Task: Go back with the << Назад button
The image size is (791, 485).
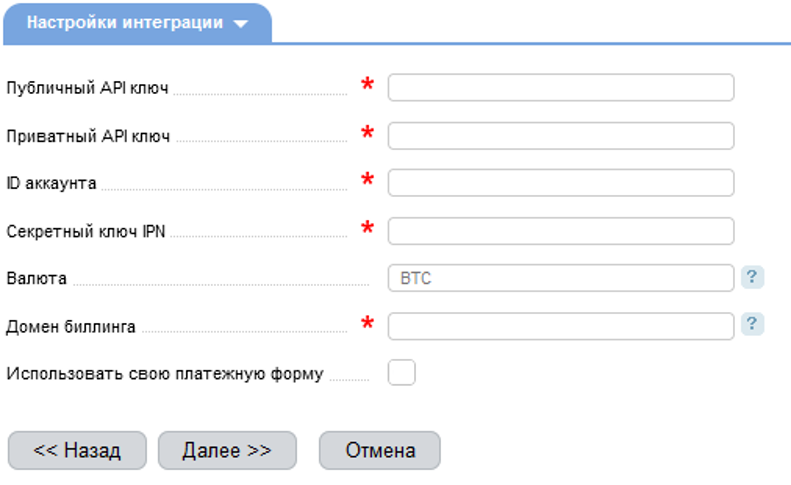Action: pyautogui.click(x=77, y=450)
